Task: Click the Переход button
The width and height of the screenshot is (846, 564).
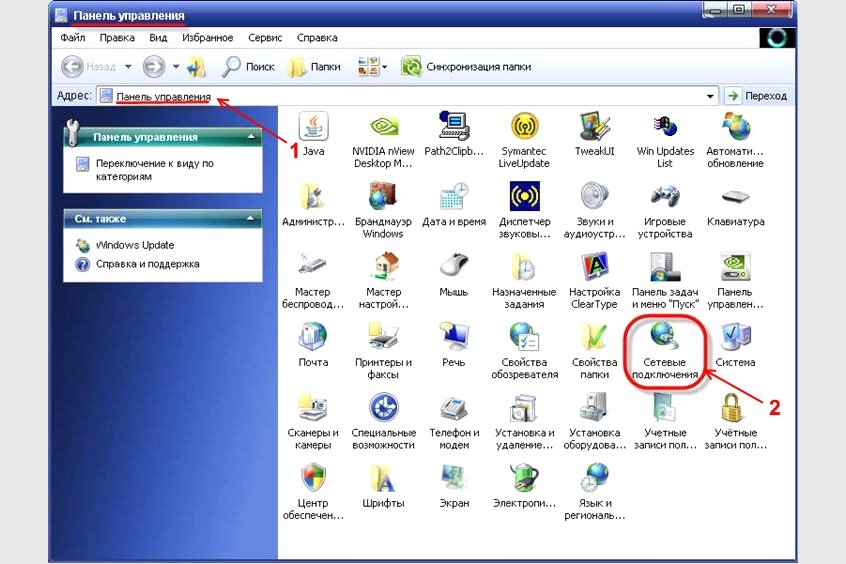Action: tap(758, 96)
